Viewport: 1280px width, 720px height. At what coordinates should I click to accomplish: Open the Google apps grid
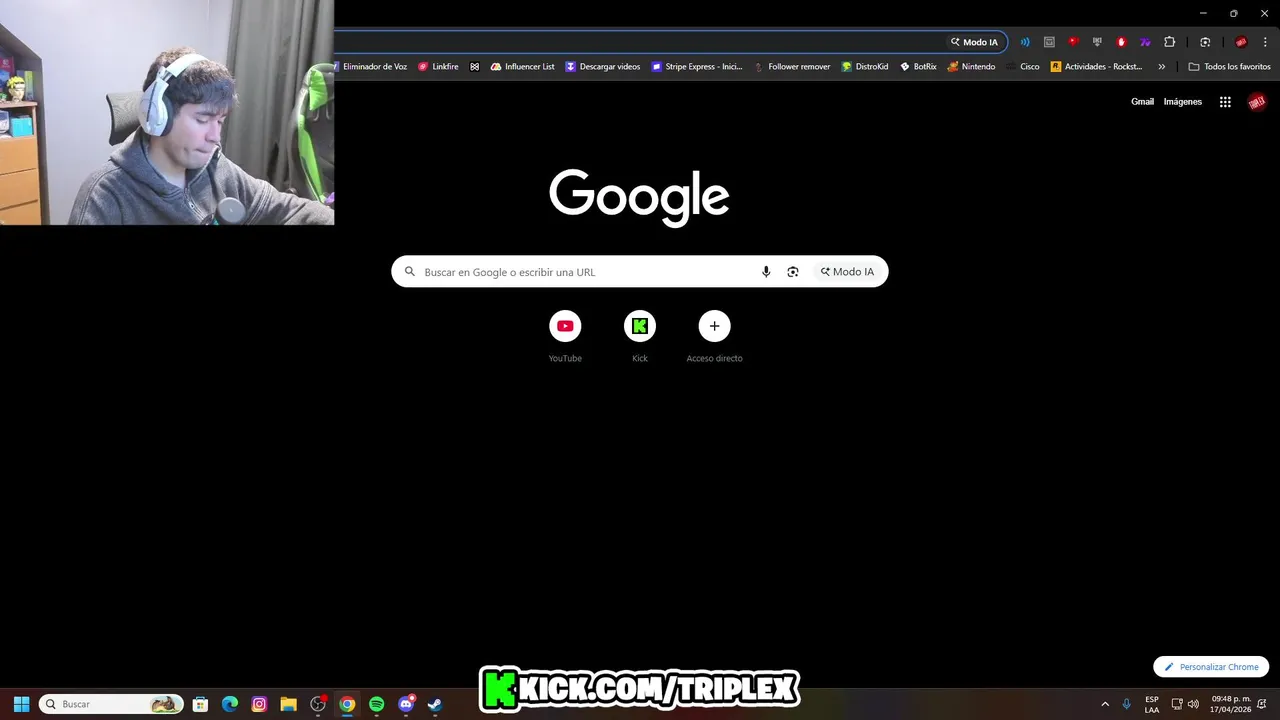coord(1225,102)
